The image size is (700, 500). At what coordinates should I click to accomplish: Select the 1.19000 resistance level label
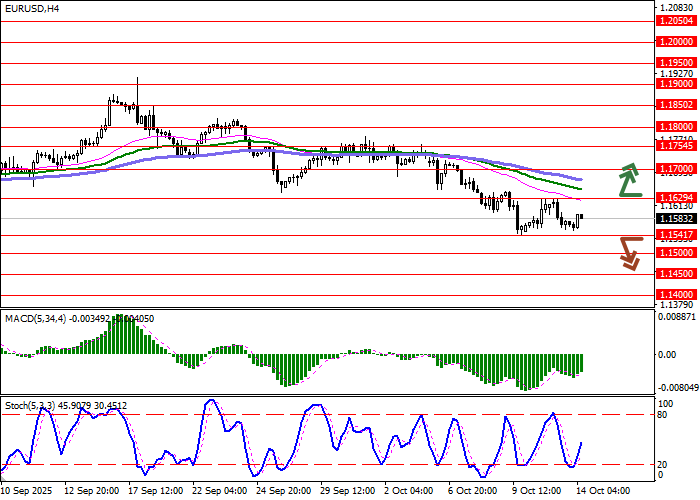(x=676, y=84)
